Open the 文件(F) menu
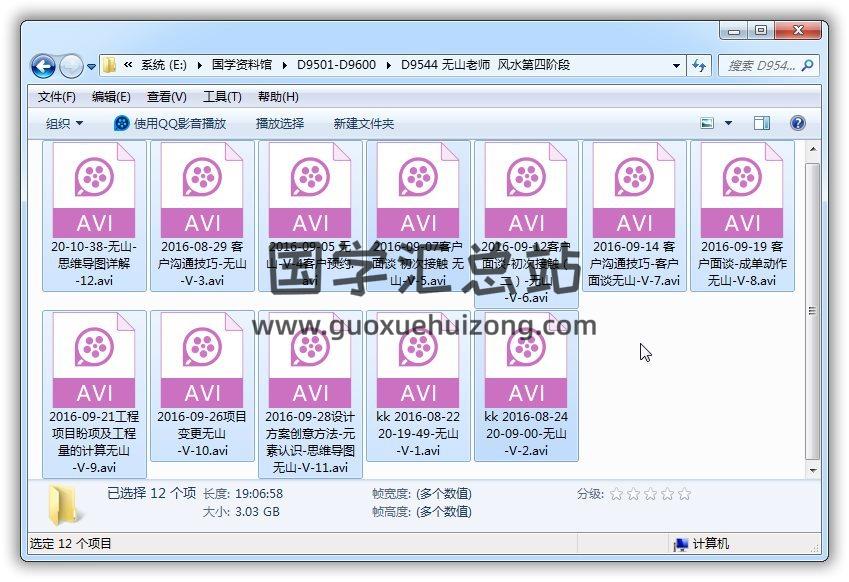849x582 pixels. click(57, 97)
